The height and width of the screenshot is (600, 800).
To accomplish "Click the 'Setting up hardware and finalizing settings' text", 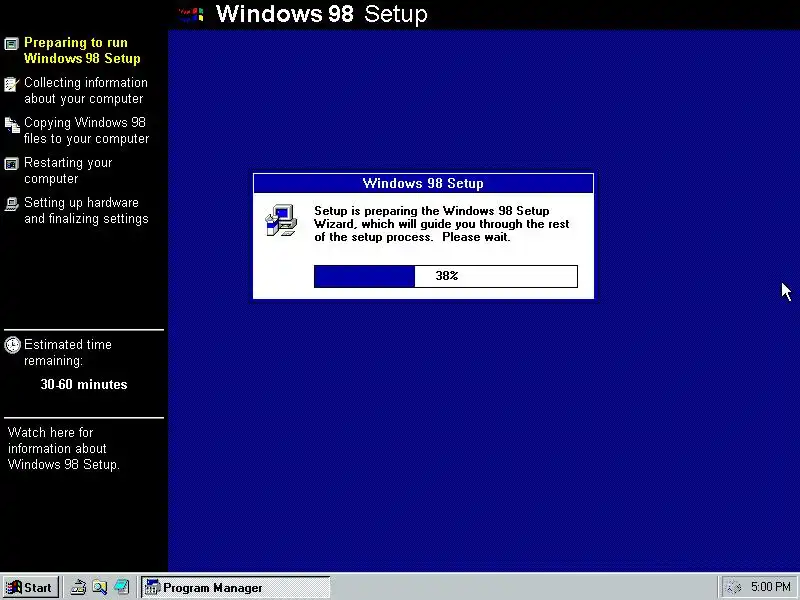I will click(x=86, y=210).
